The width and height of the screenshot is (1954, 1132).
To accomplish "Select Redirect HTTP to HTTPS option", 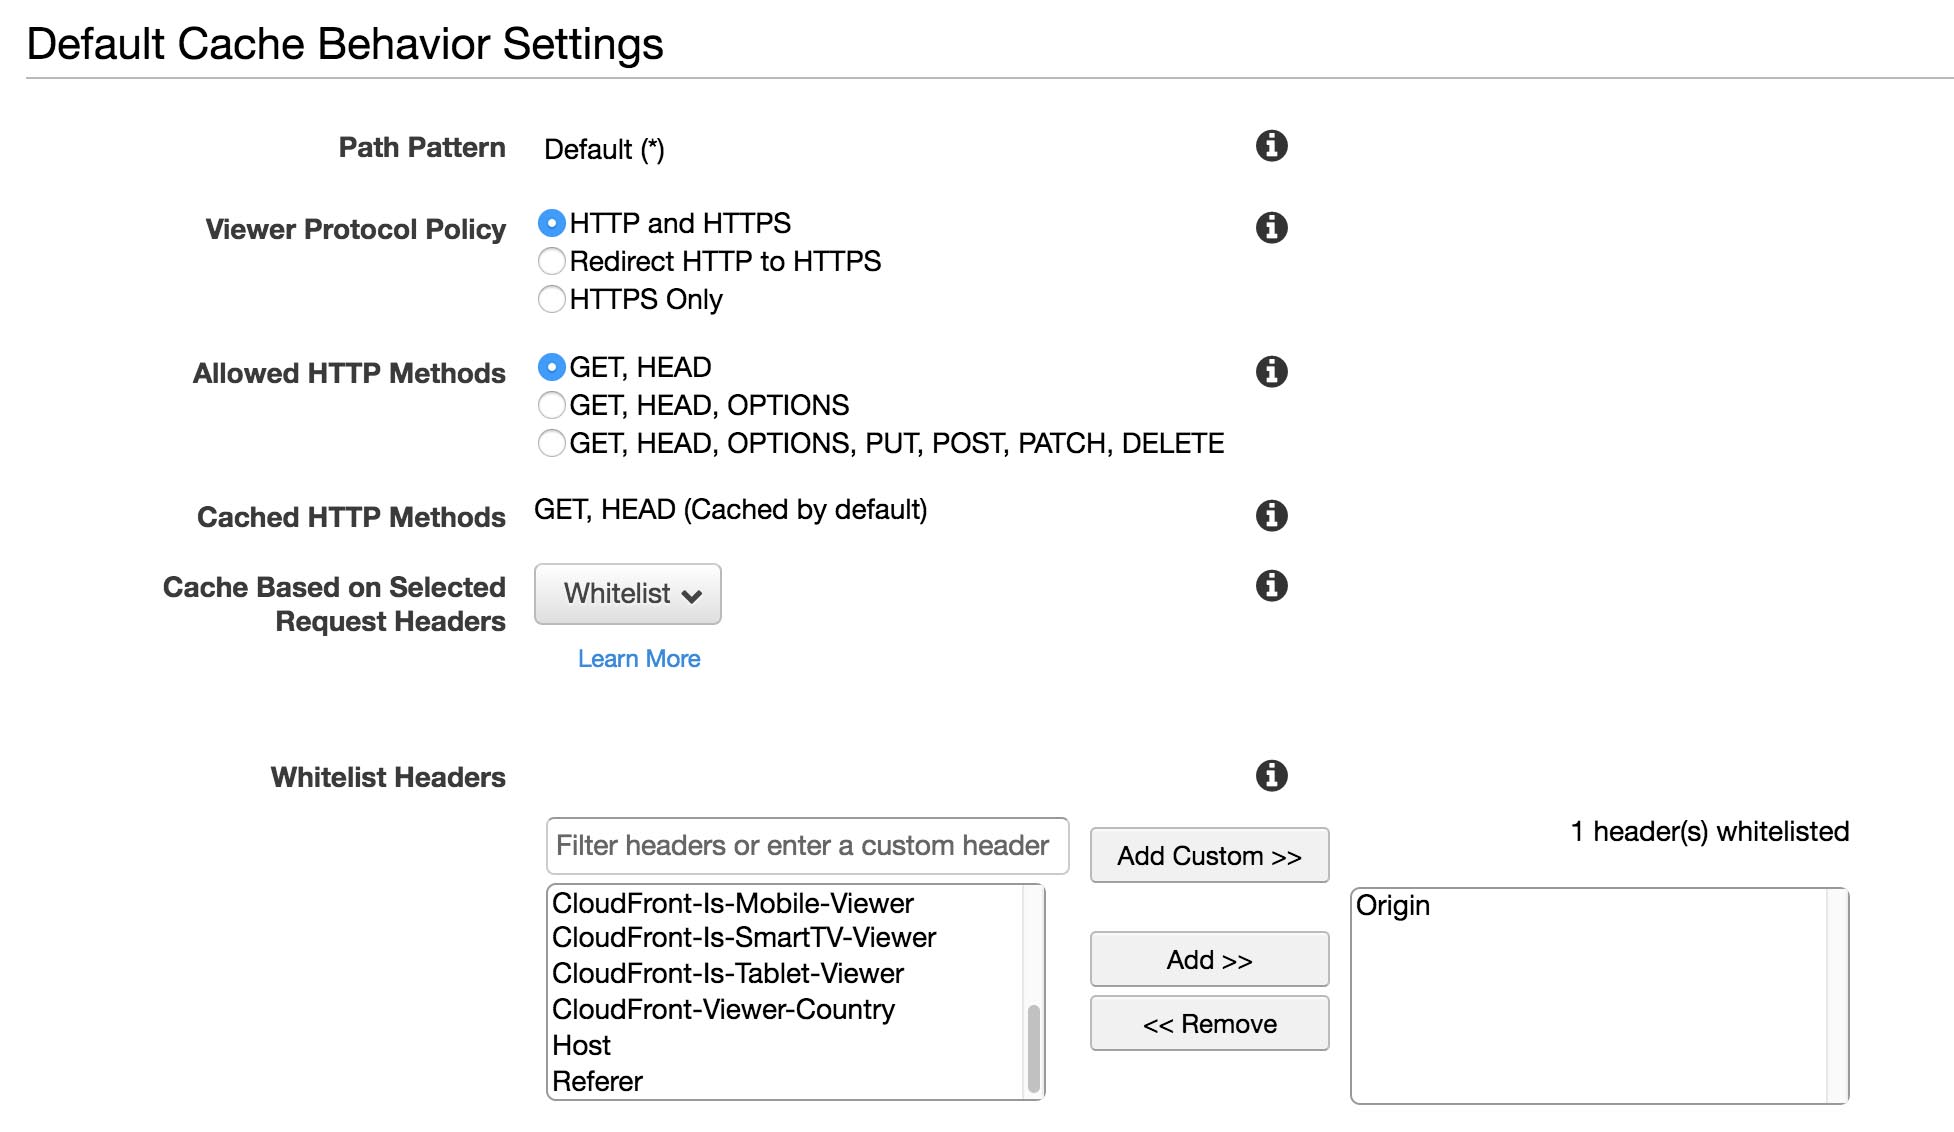I will pos(551,261).
